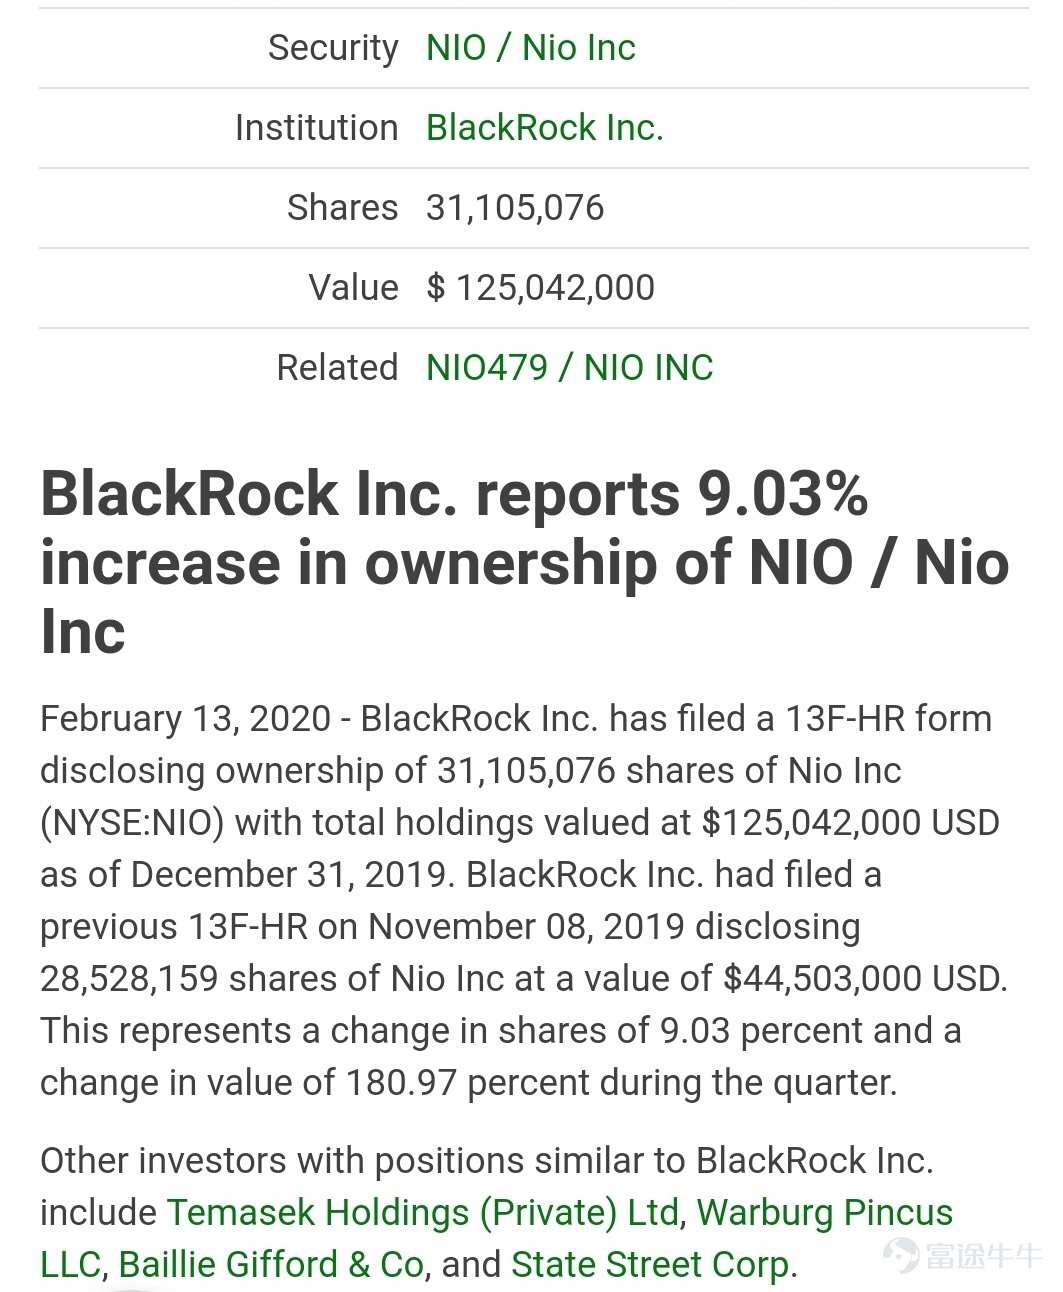The width and height of the screenshot is (1063, 1292).
Task: Click the 富途牛牛 watermark text
Action: (x=983, y=1255)
